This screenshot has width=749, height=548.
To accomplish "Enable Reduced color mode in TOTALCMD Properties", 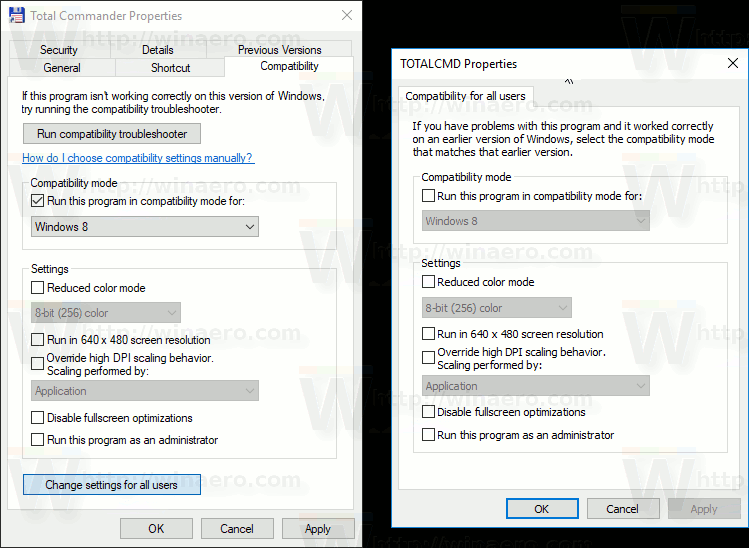I will (x=428, y=282).
